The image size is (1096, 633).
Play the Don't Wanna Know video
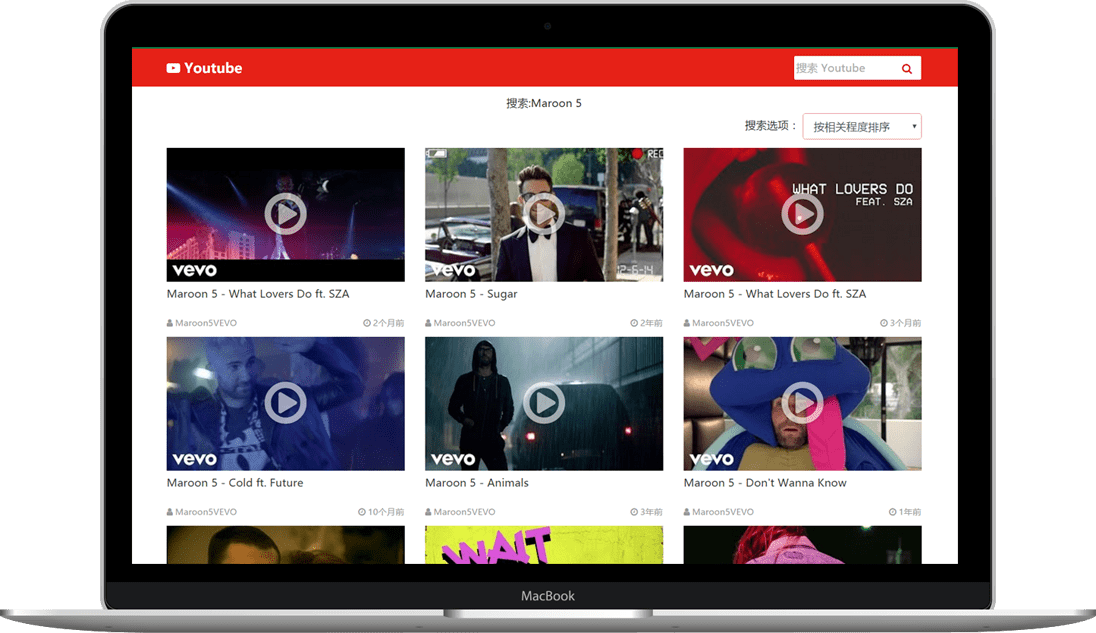point(802,403)
